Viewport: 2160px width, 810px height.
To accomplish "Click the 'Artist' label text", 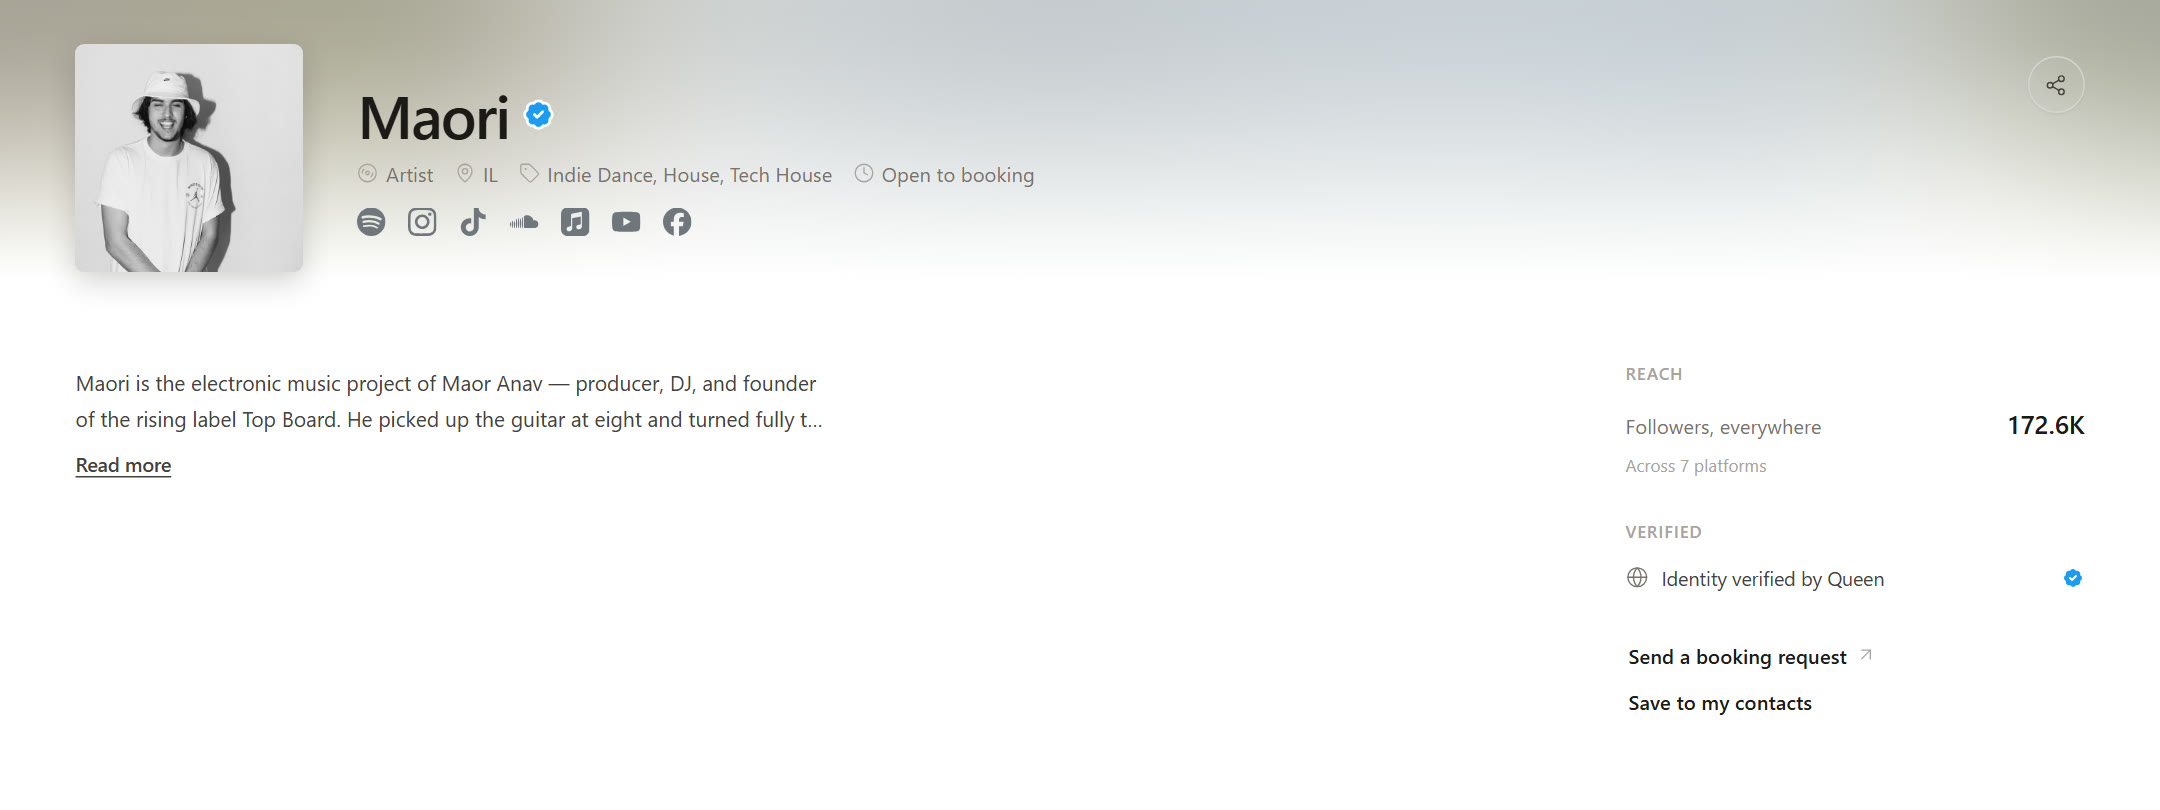I will (x=410, y=175).
